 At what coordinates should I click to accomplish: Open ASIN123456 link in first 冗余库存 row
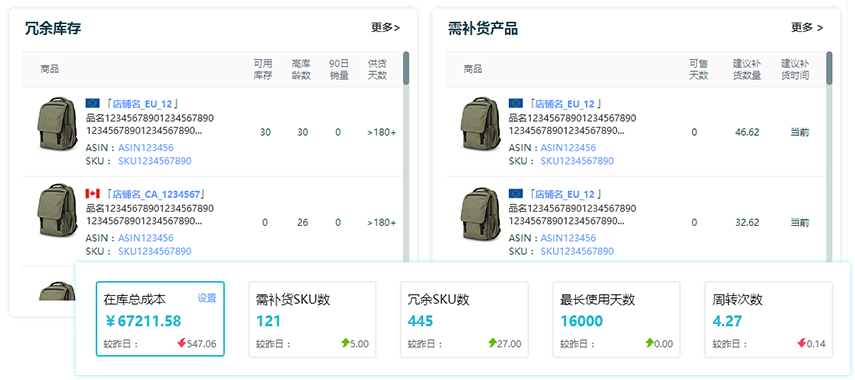tap(146, 148)
